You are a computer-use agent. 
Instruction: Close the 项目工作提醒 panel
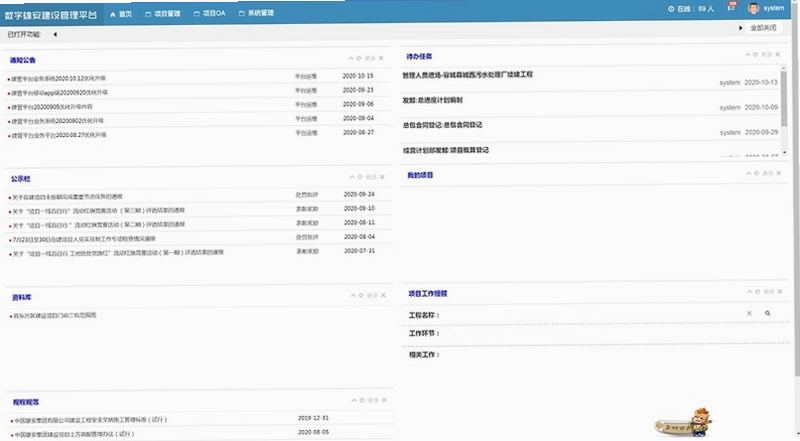point(780,291)
